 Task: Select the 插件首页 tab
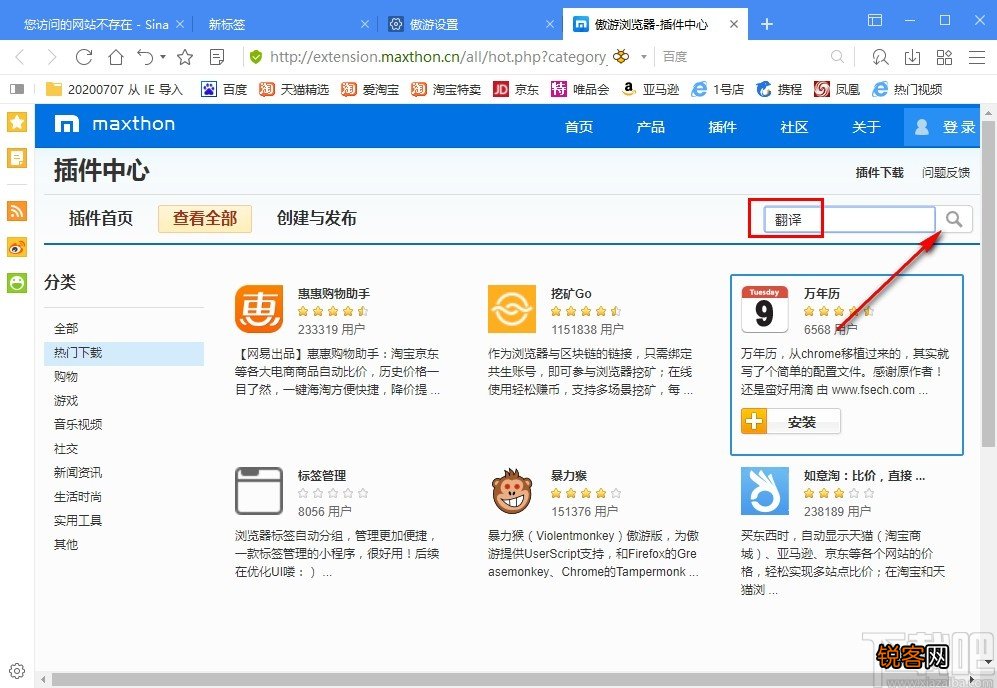click(x=100, y=219)
